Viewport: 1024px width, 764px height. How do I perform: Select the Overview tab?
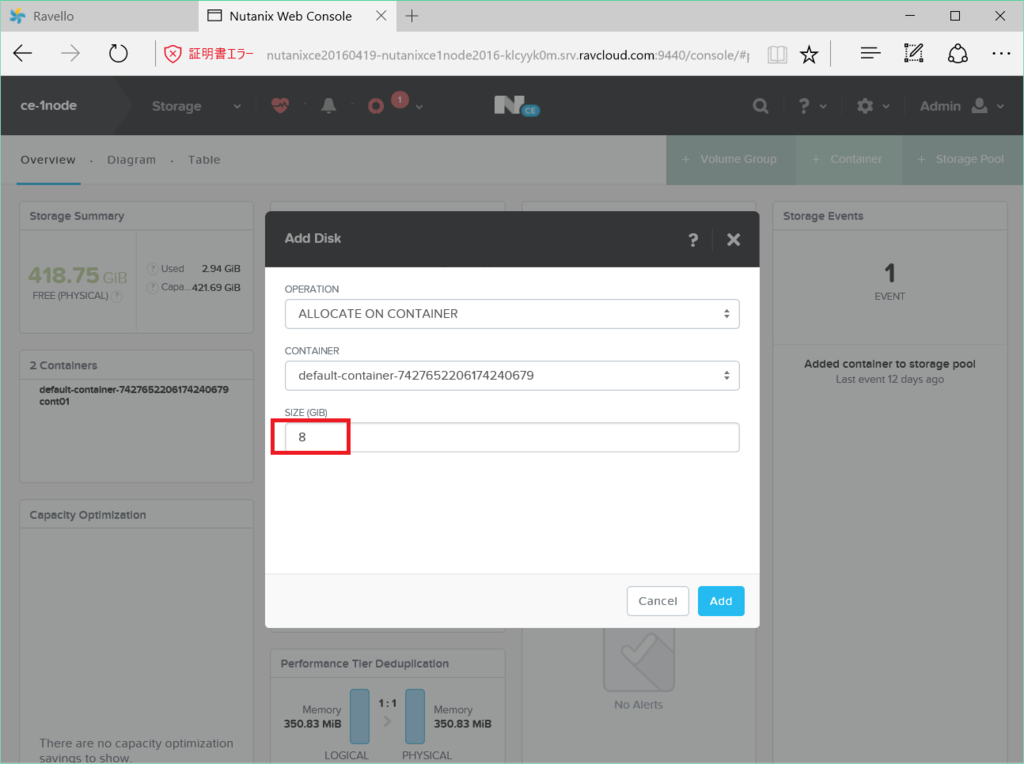48,159
